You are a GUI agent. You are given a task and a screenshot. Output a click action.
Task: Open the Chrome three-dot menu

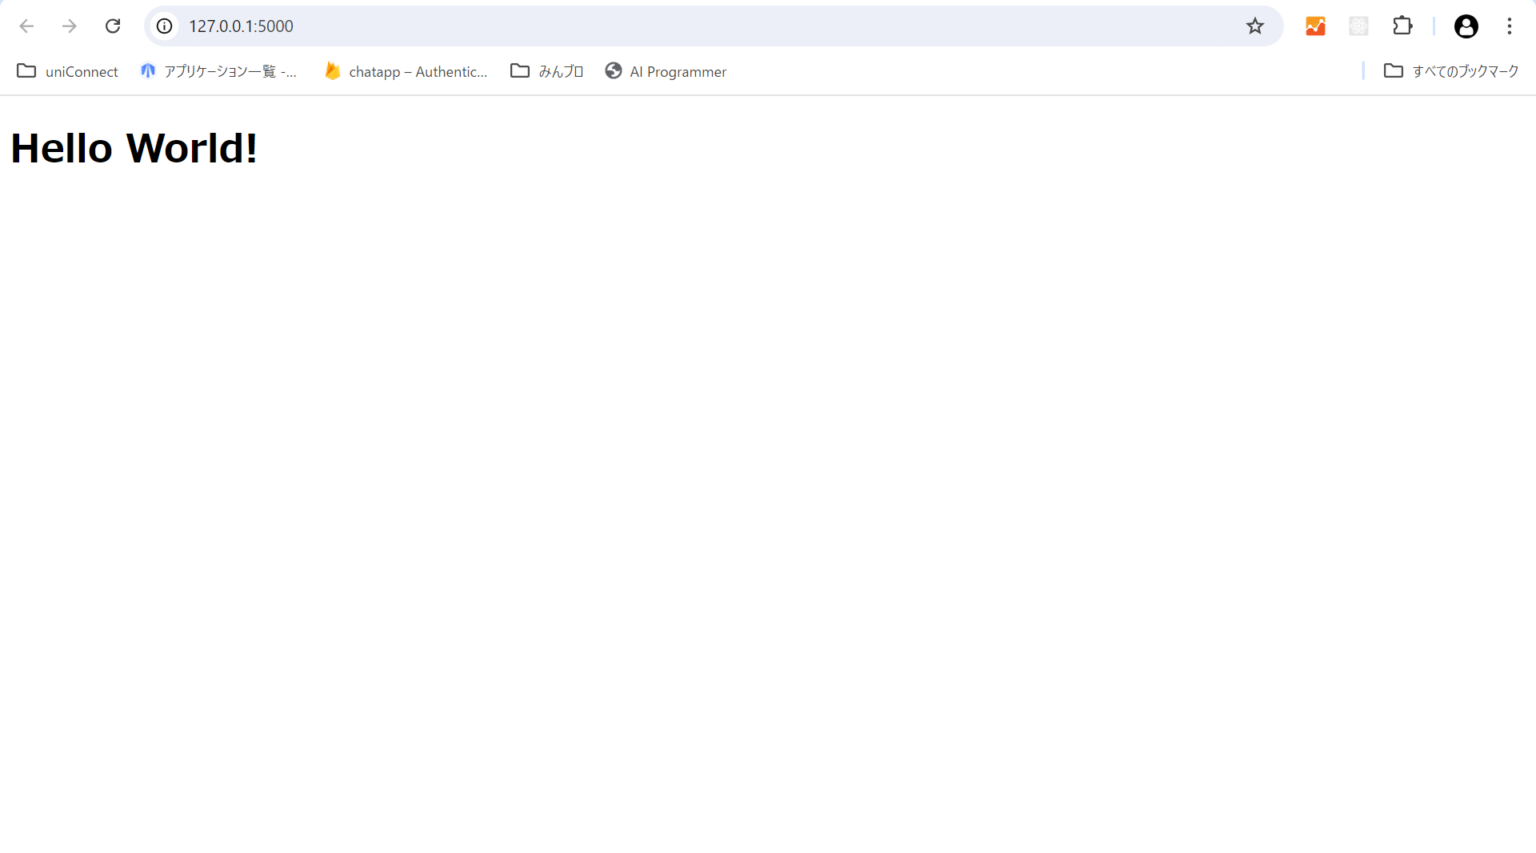coord(1510,26)
